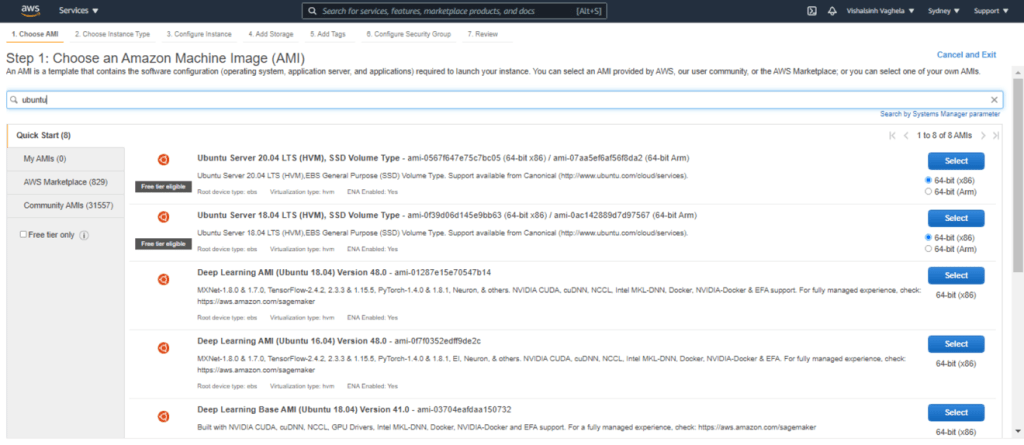The image size is (1024, 445).
Task: Expand the Support menu
Action: pos(990,11)
